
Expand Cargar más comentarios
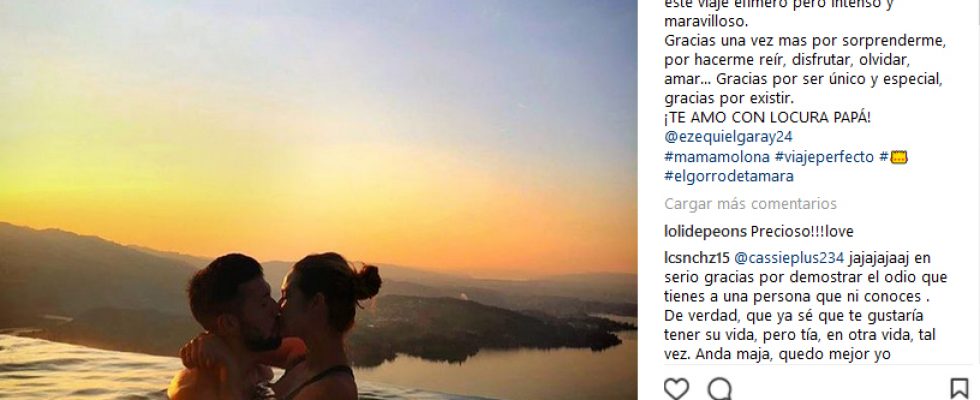tap(750, 204)
